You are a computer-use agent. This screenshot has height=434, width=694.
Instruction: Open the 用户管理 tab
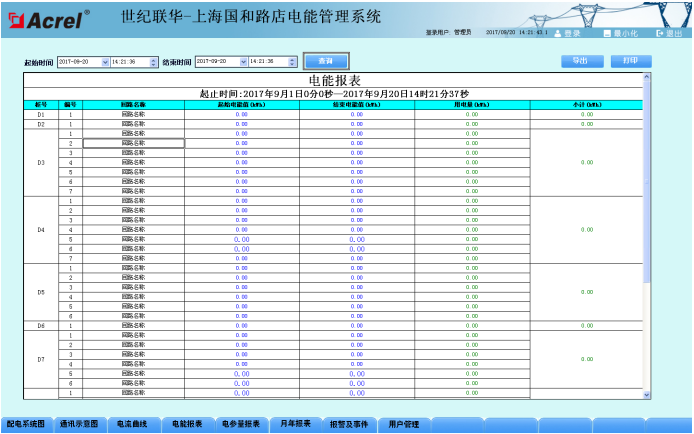click(403, 424)
